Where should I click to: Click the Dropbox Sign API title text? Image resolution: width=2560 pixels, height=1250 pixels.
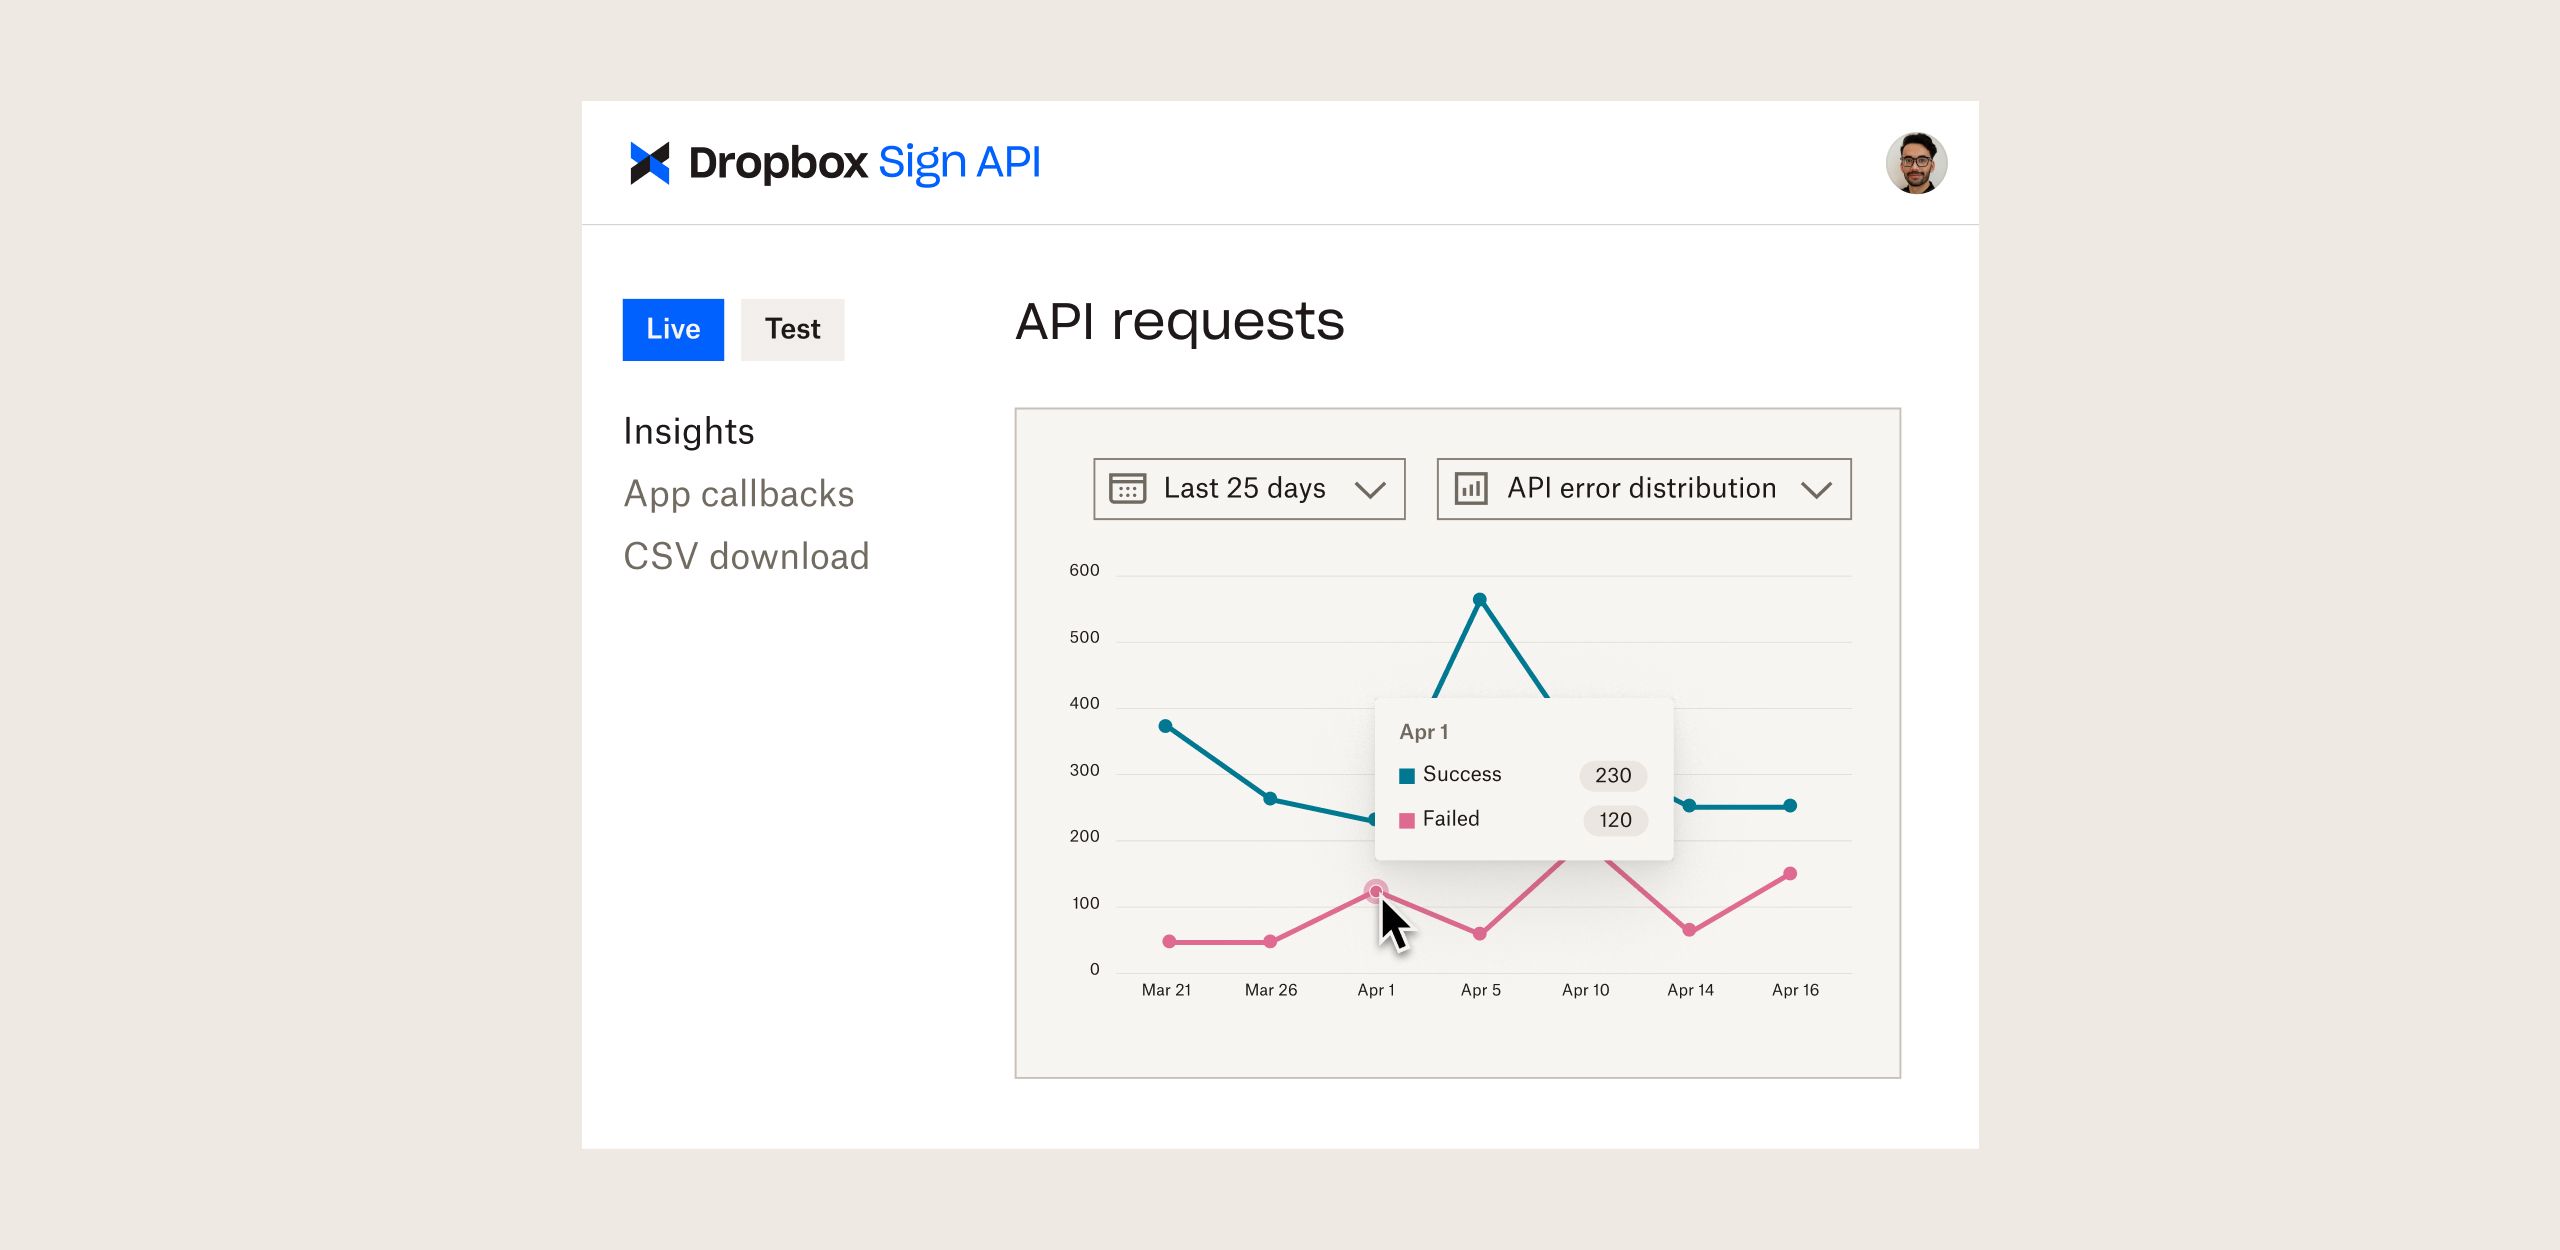coord(864,163)
